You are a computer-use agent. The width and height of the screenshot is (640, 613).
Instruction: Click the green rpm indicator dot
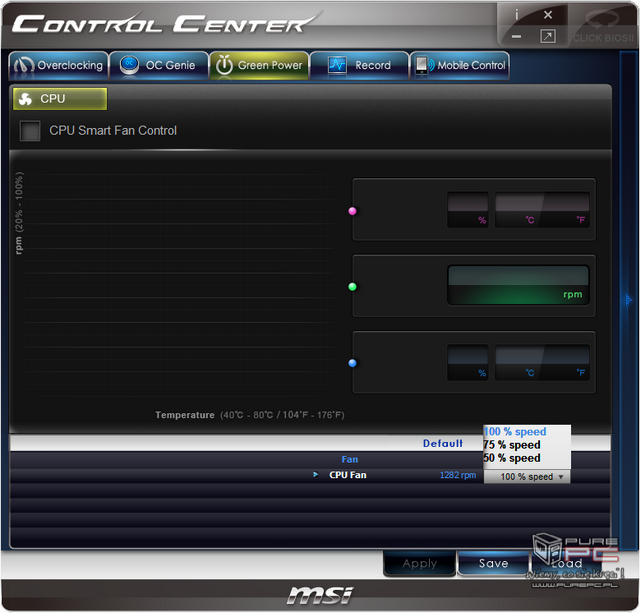point(352,287)
